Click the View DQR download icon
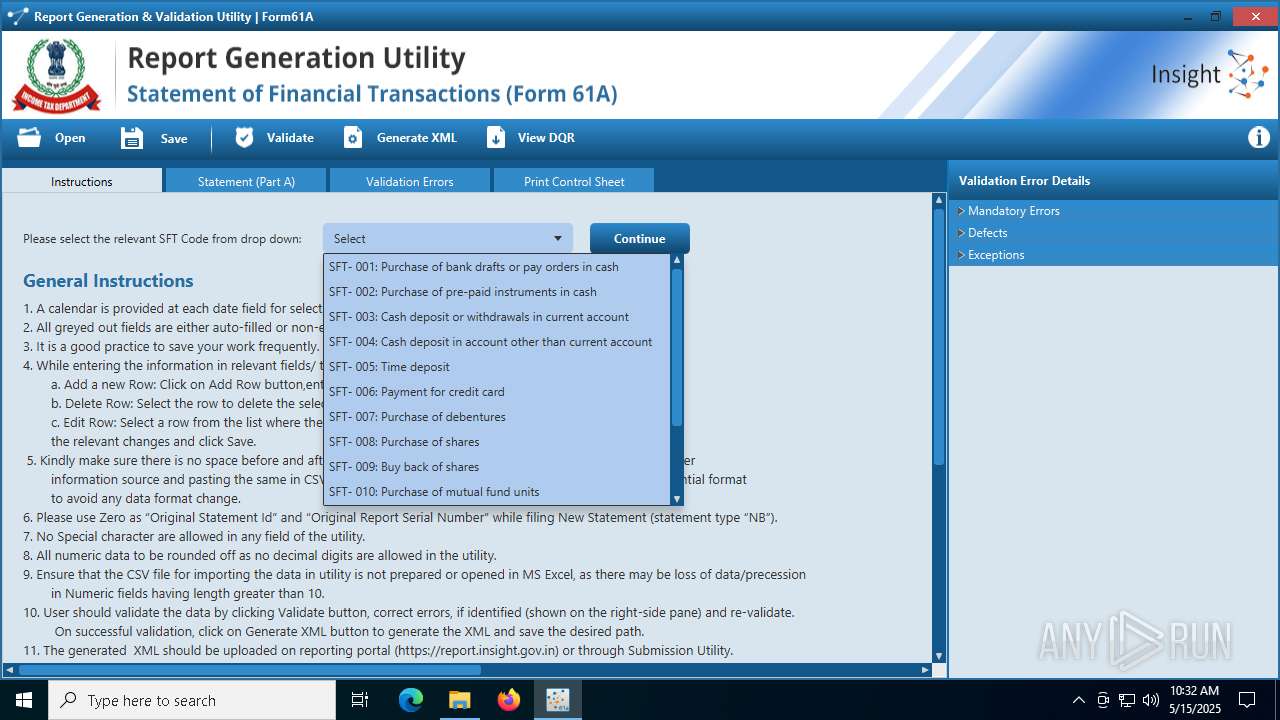The height and width of the screenshot is (720, 1280). pos(496,138)
